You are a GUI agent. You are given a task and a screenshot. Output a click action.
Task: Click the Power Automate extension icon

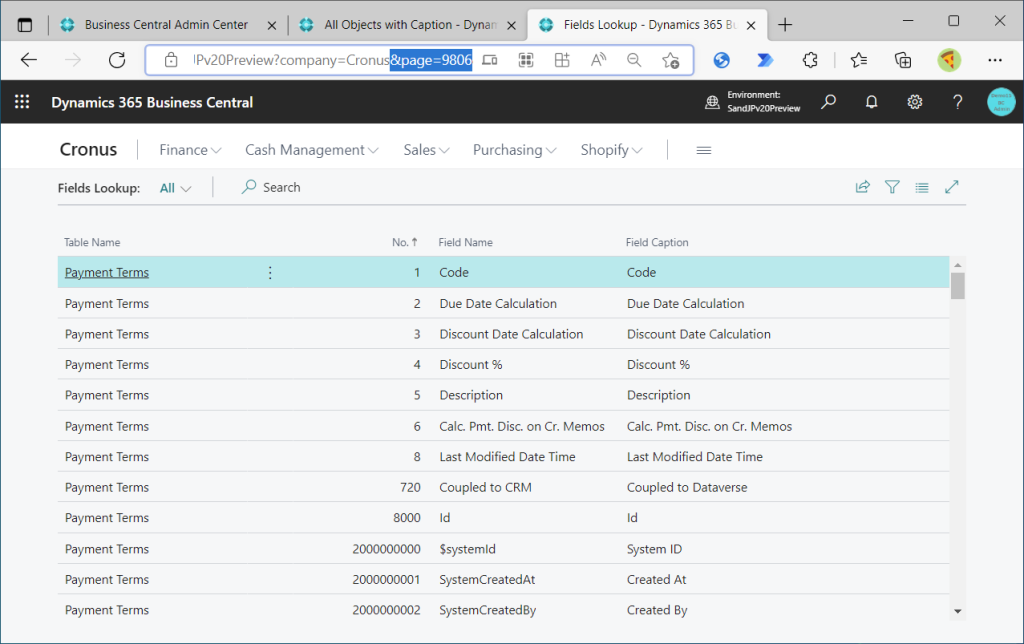click(765, 60)
